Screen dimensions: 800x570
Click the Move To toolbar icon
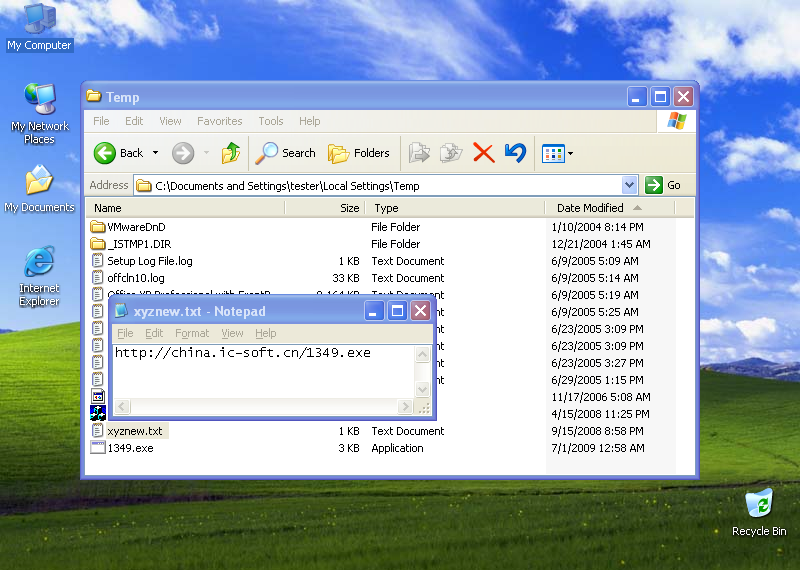pos(419,153)
